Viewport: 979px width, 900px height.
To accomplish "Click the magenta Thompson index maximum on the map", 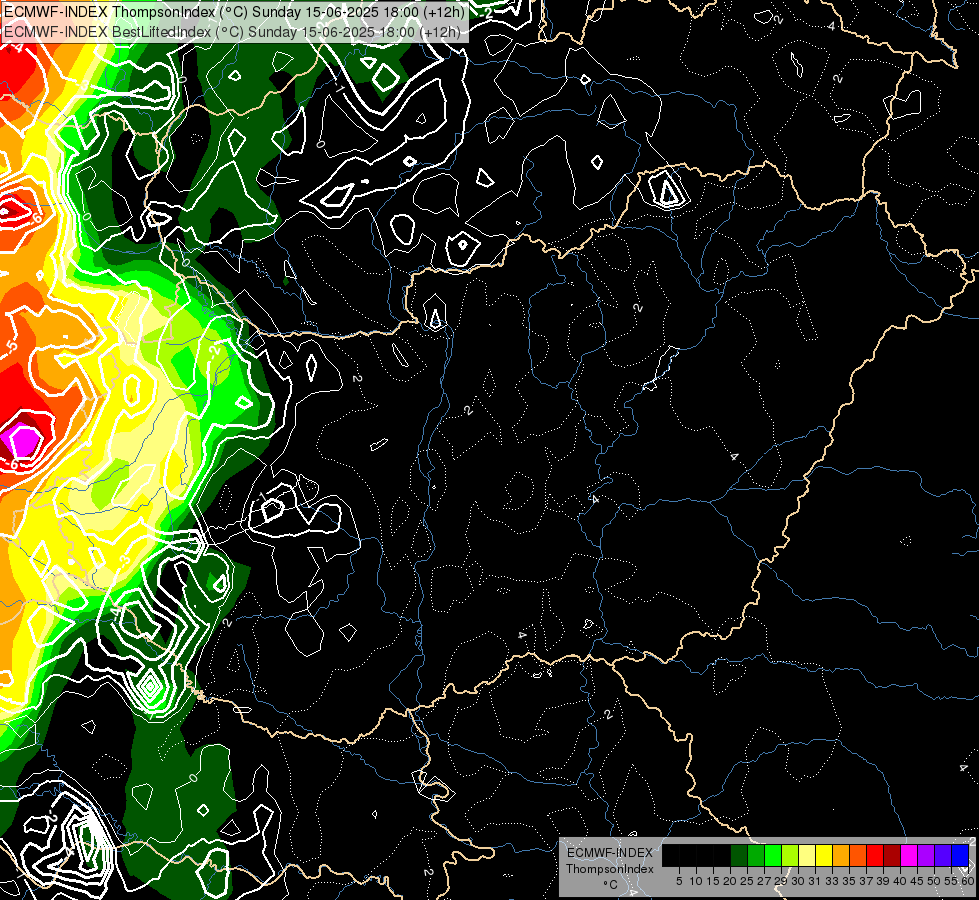I will point(22,442).
